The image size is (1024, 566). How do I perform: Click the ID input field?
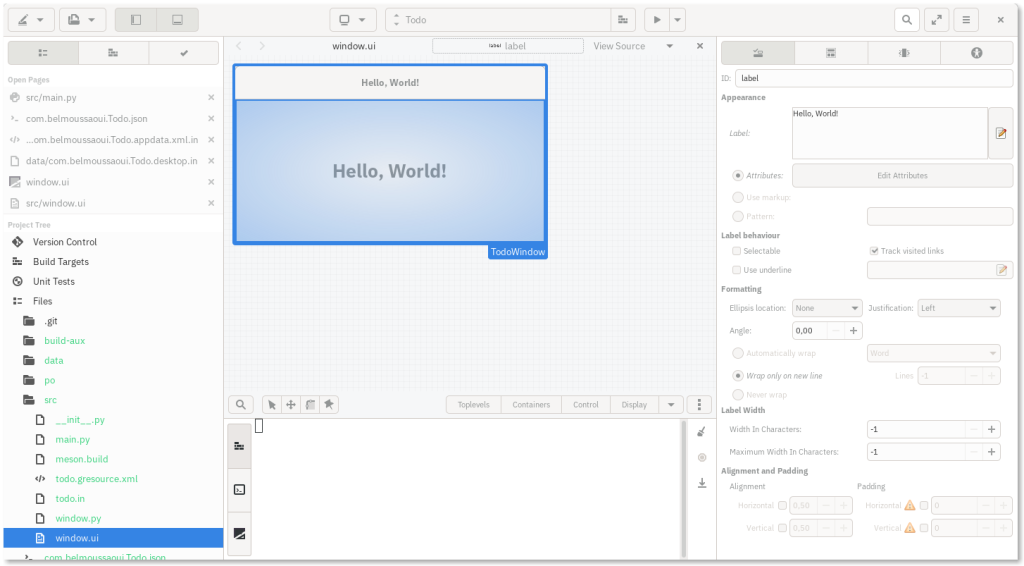[874, 78]
